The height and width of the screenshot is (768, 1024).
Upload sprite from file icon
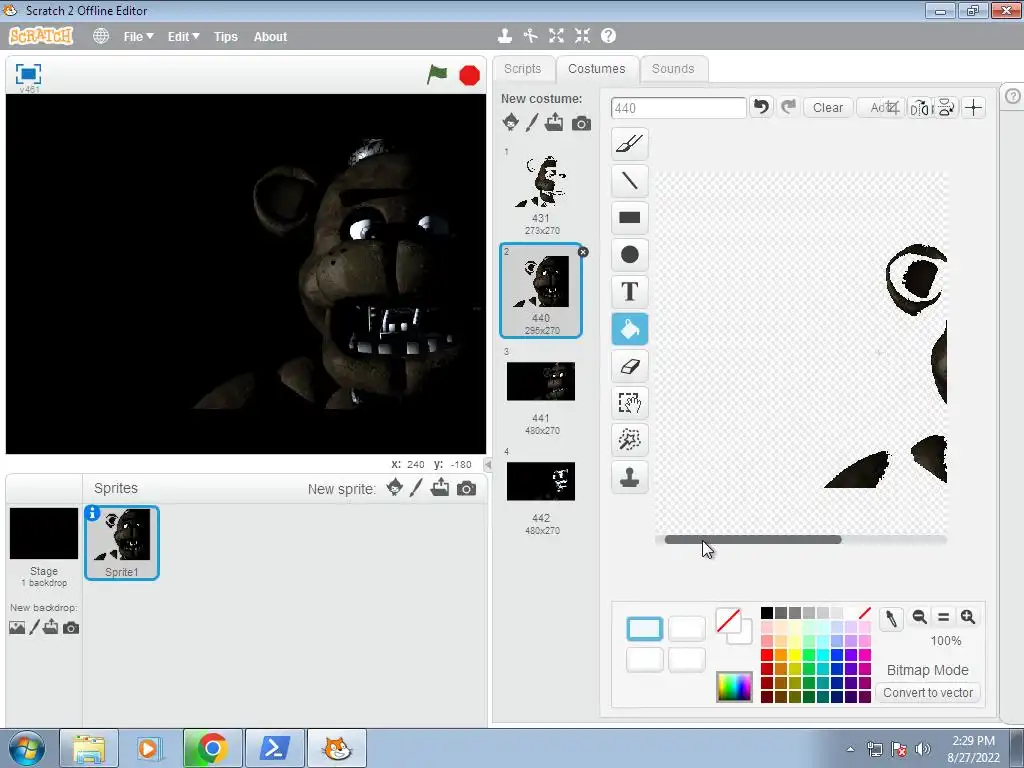click(x=440, y=487)
